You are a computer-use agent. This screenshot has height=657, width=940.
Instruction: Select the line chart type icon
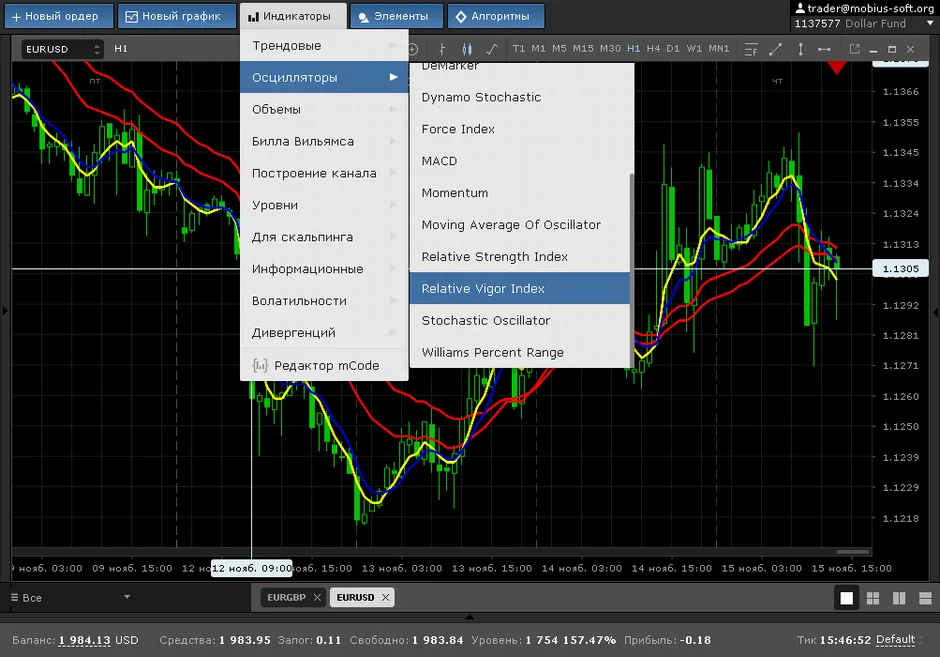(492, 49)
